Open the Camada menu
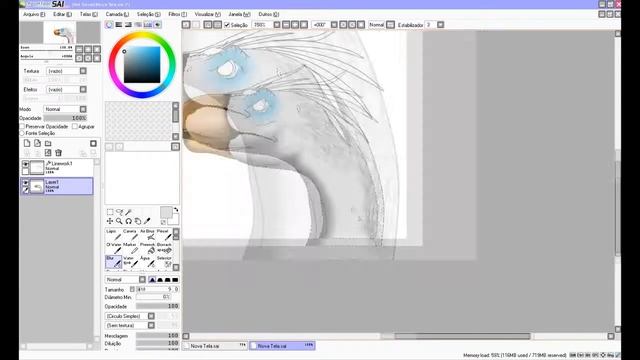This screenshot has height=360, width=640. (117, 14)
